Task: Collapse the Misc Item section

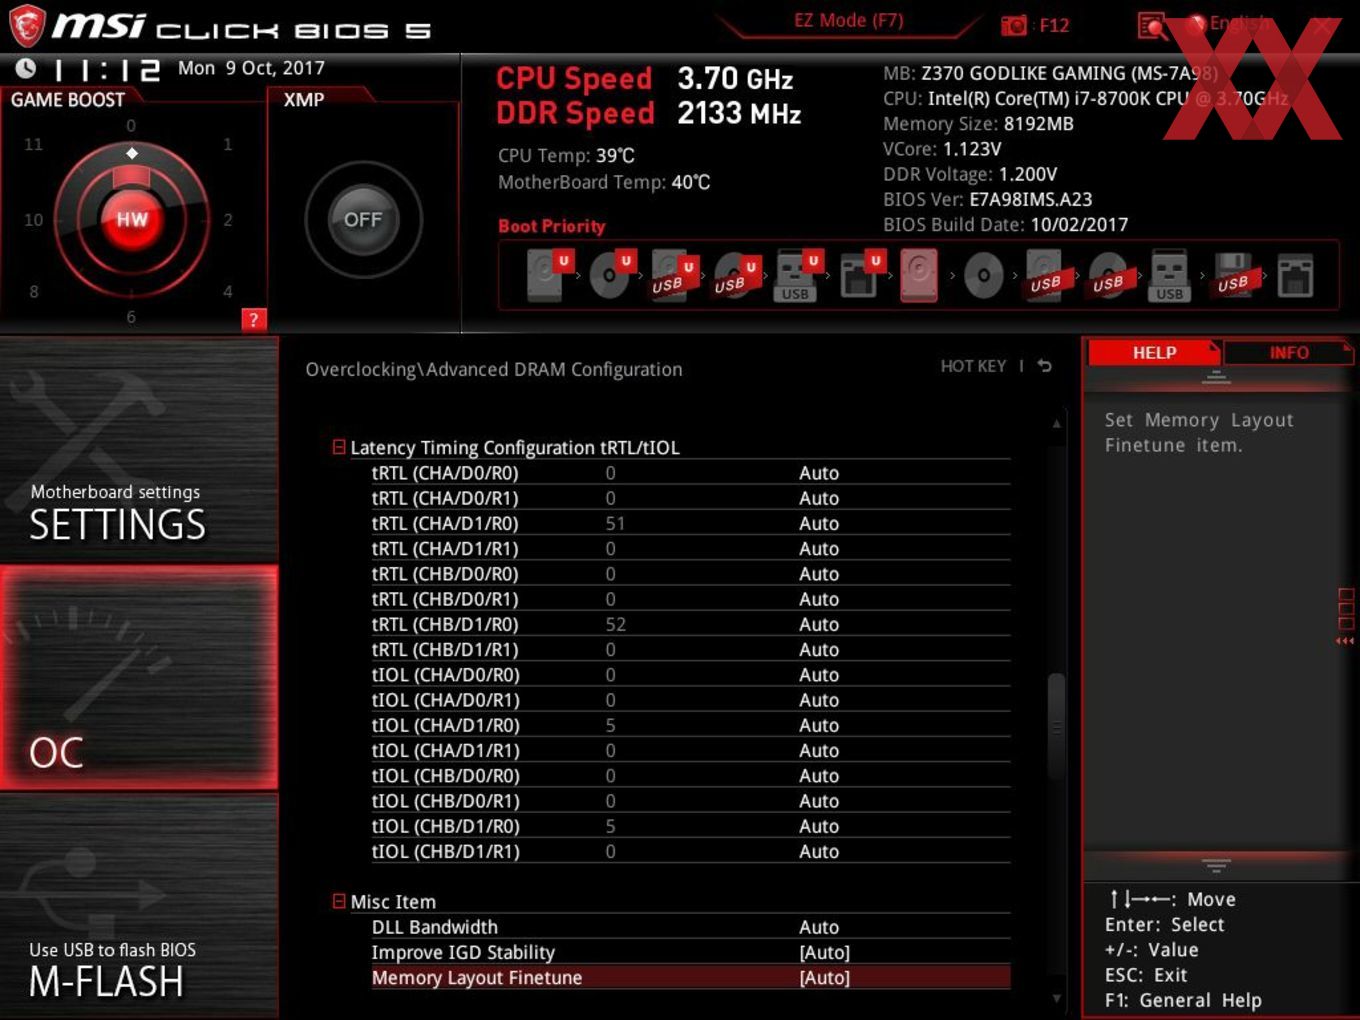Action: click(339, 901)
